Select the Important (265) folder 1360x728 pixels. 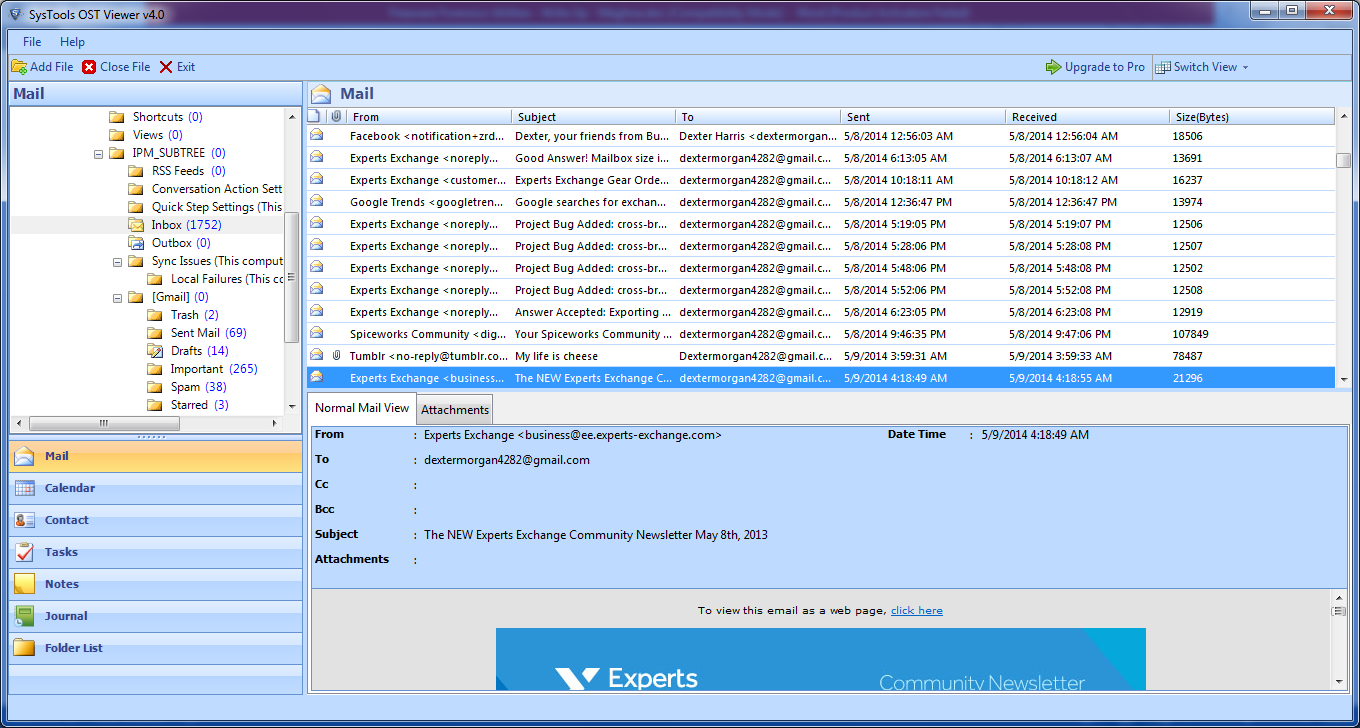tap(214, 369)
